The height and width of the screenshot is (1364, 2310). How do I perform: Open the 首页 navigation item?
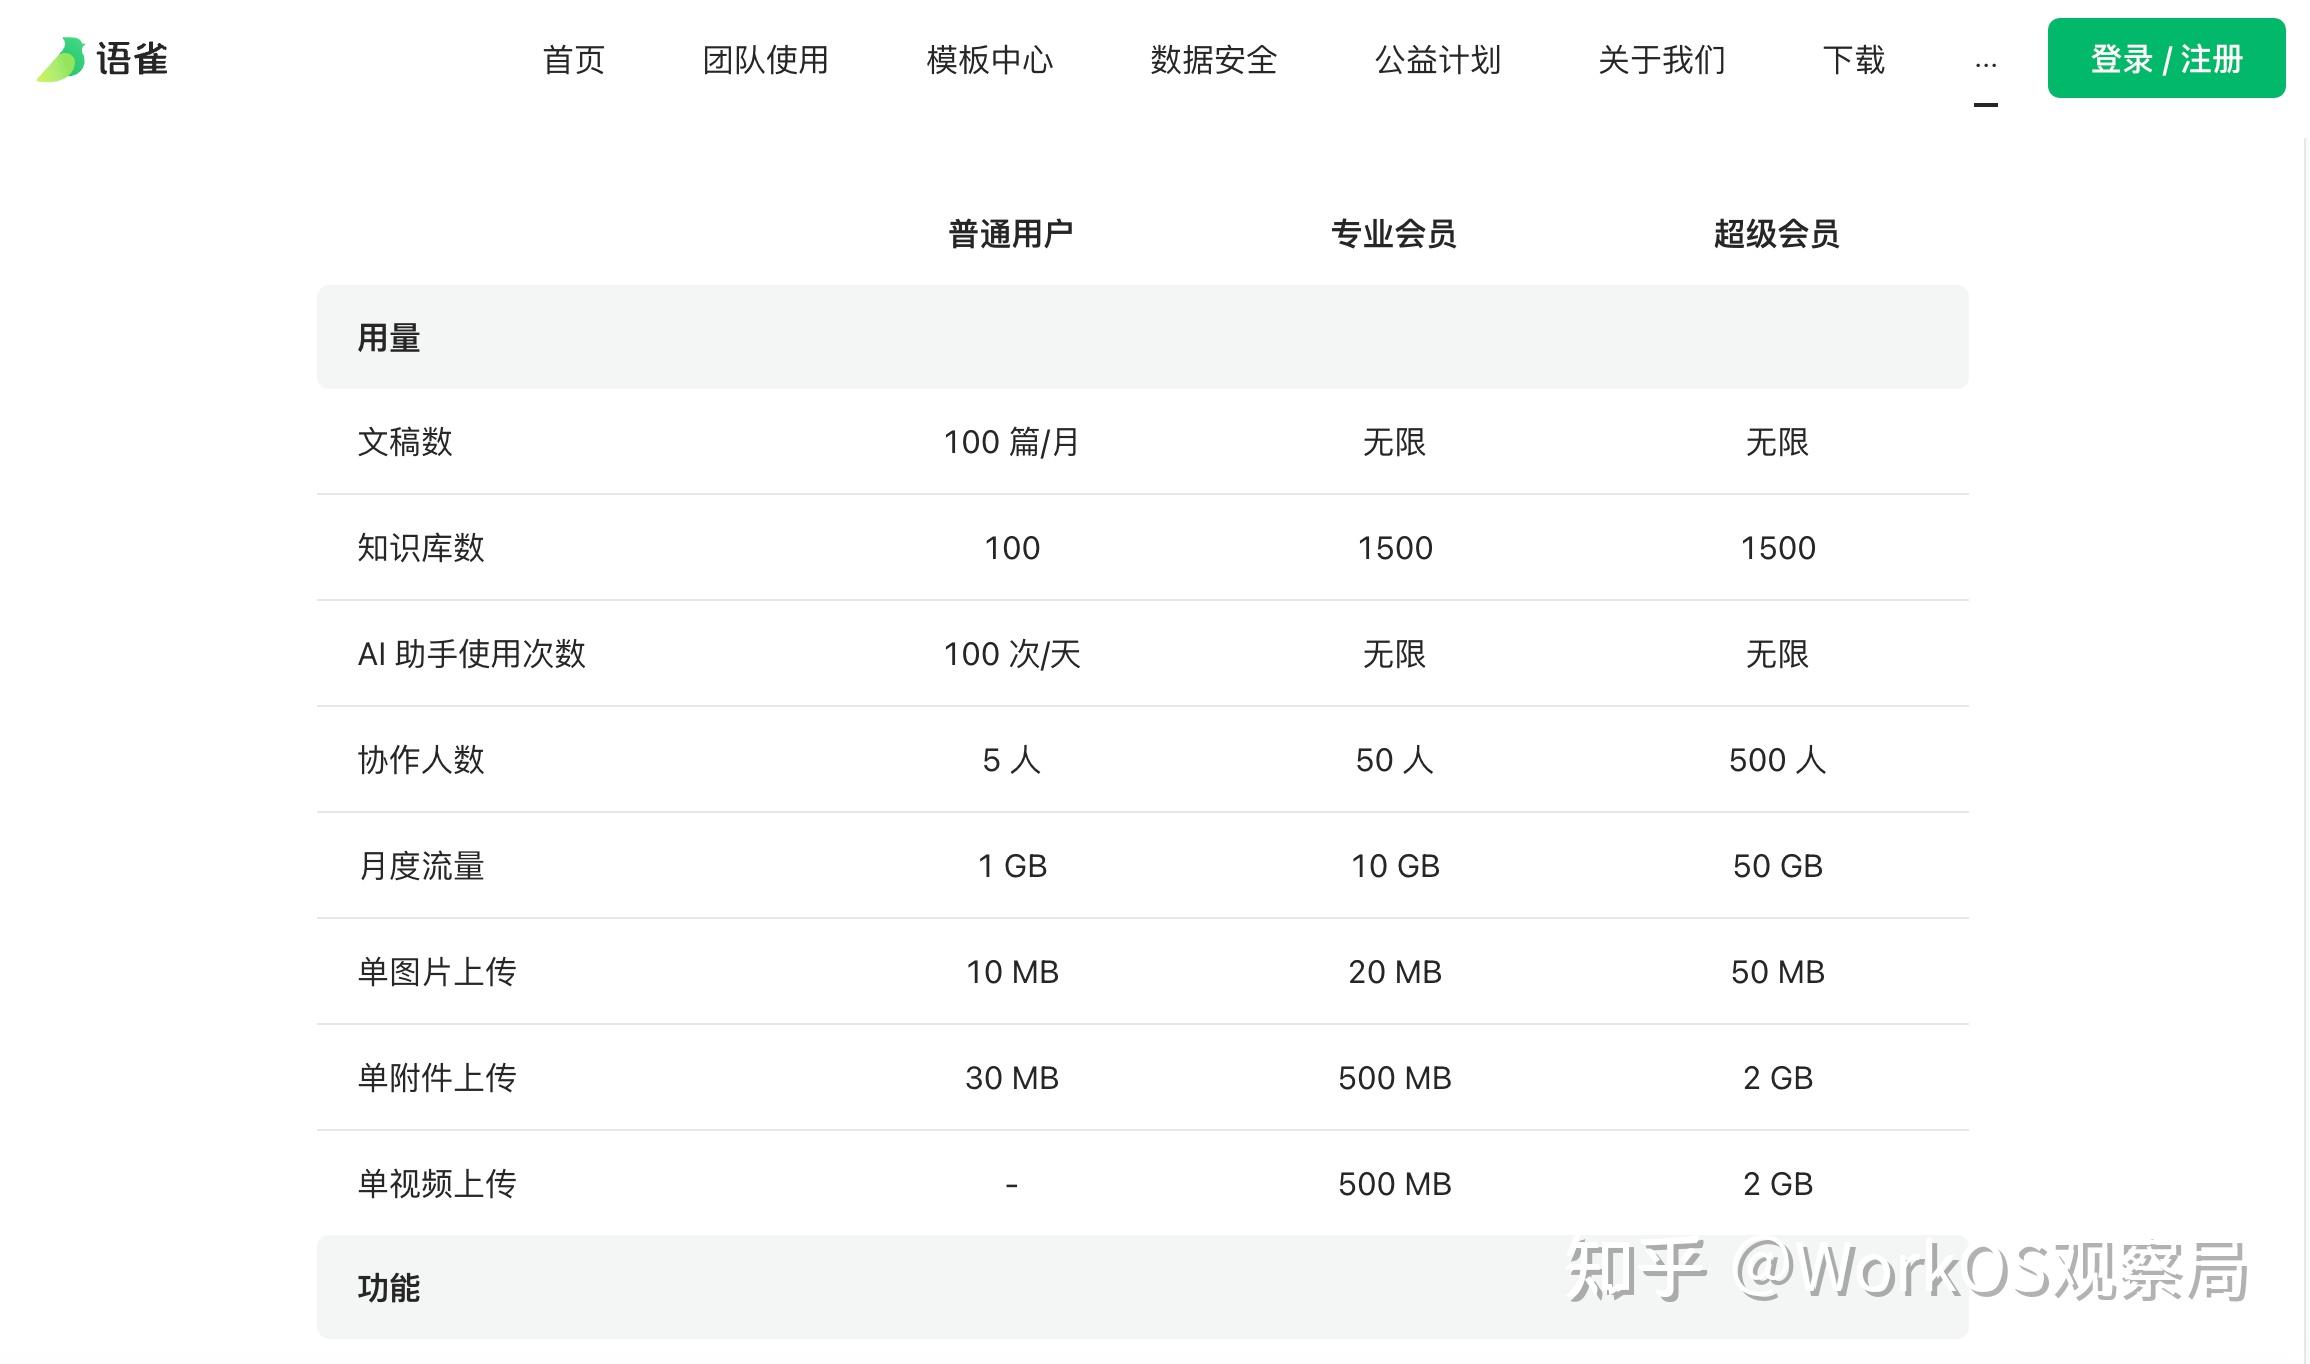573,60
